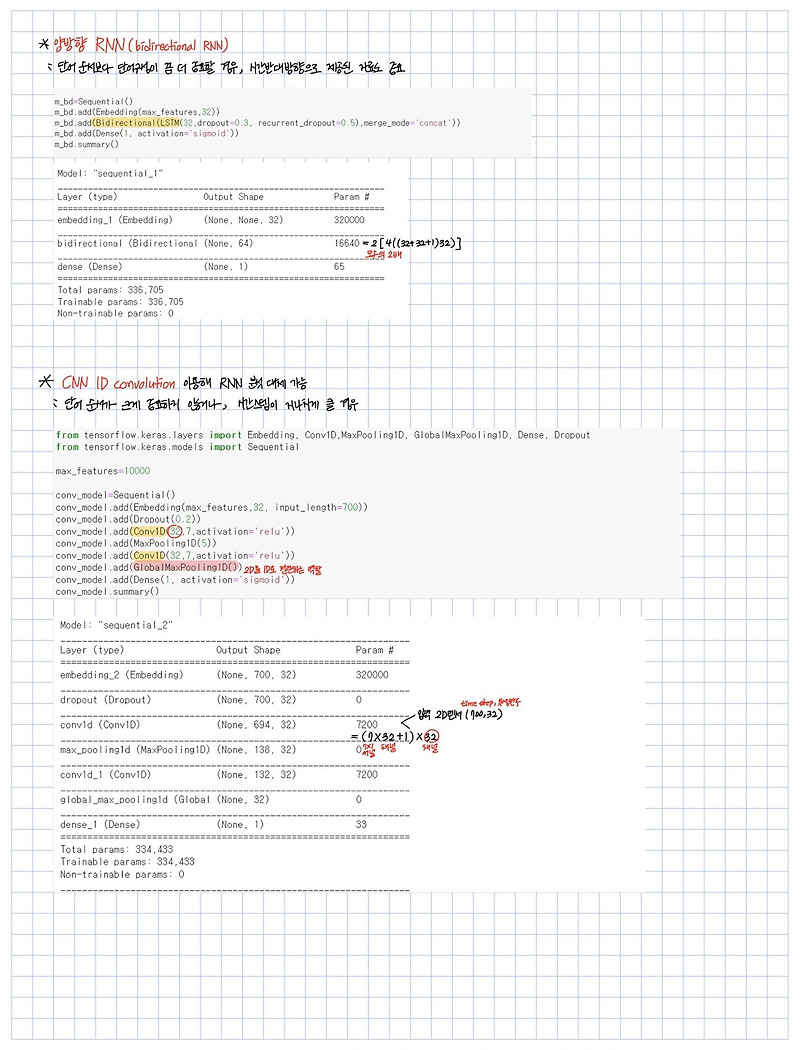Screen dimensions: 800x1050
Task: Select the highlighted Bidirectional keyword in code
Action: point(120,124)
